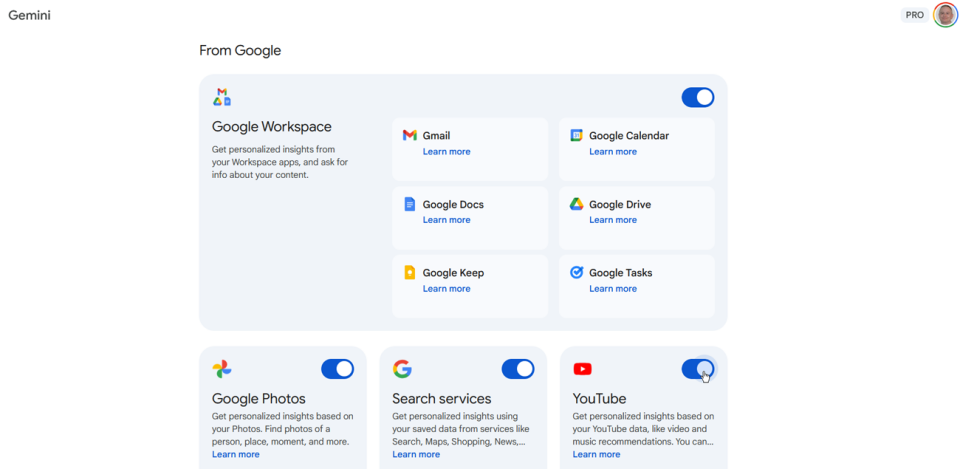Click the Google Workspace combined apps icon

[222, 97]
